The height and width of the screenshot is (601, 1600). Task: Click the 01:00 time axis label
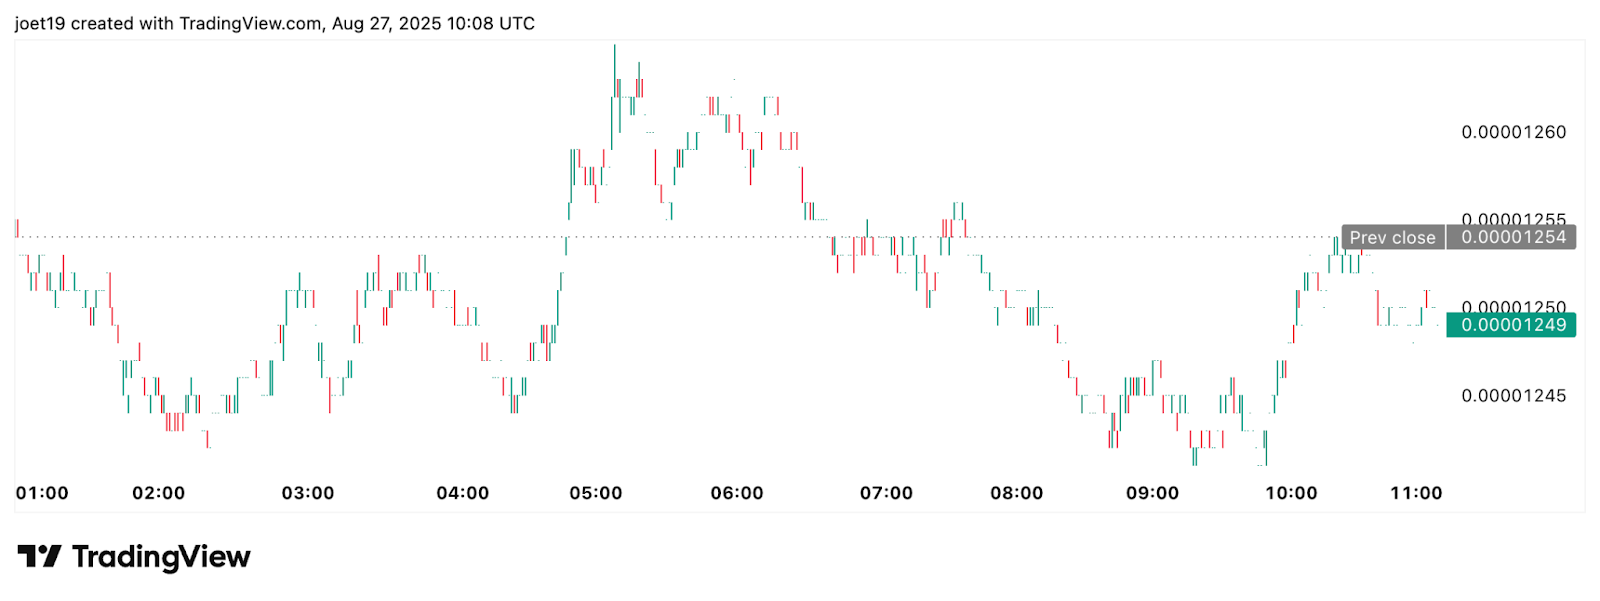tap(42, 493)
